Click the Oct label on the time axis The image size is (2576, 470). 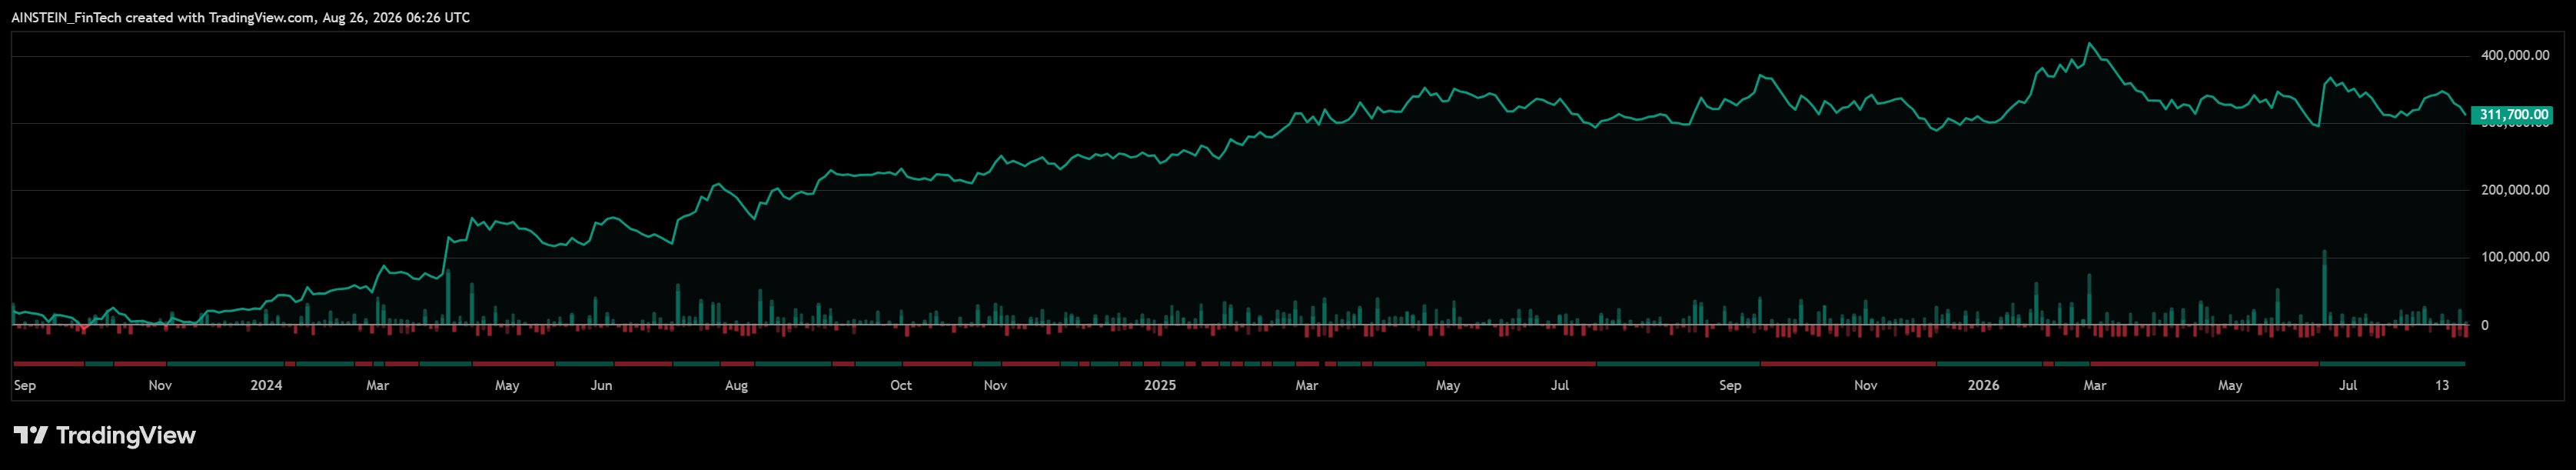coord(901,385)
